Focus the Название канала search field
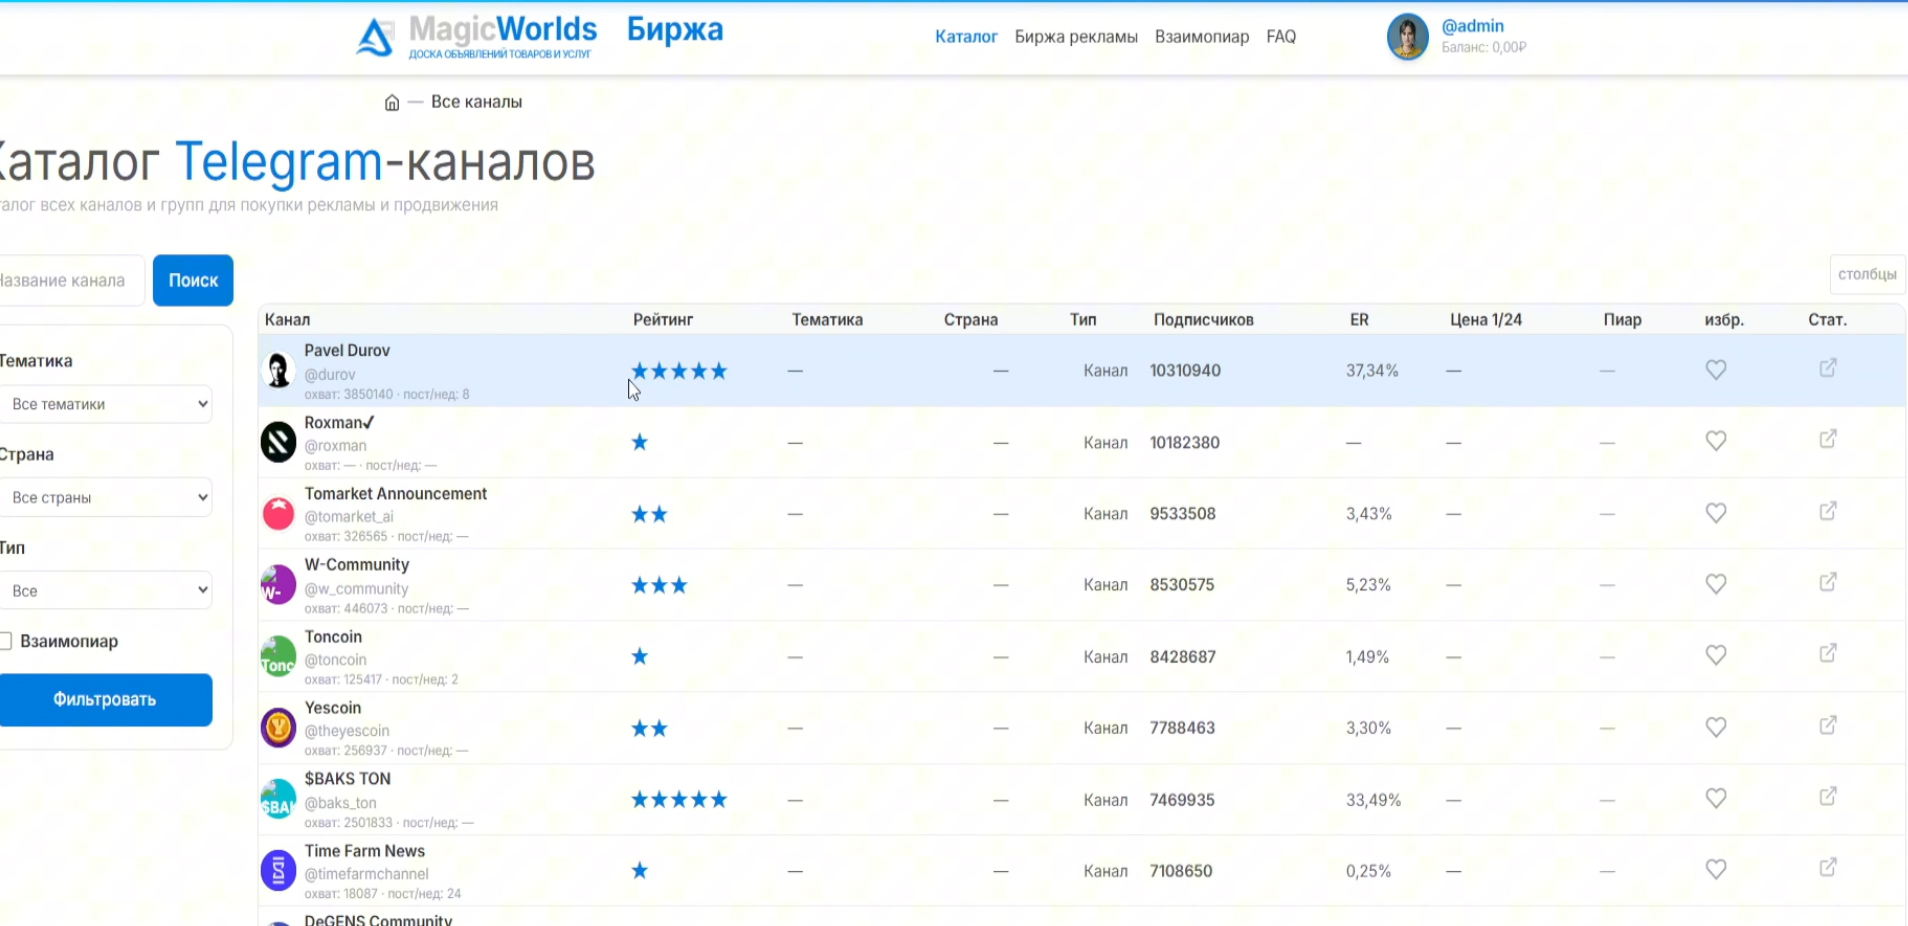The height and width of the screenshot is (926, 1908). [x=71, y=280]
